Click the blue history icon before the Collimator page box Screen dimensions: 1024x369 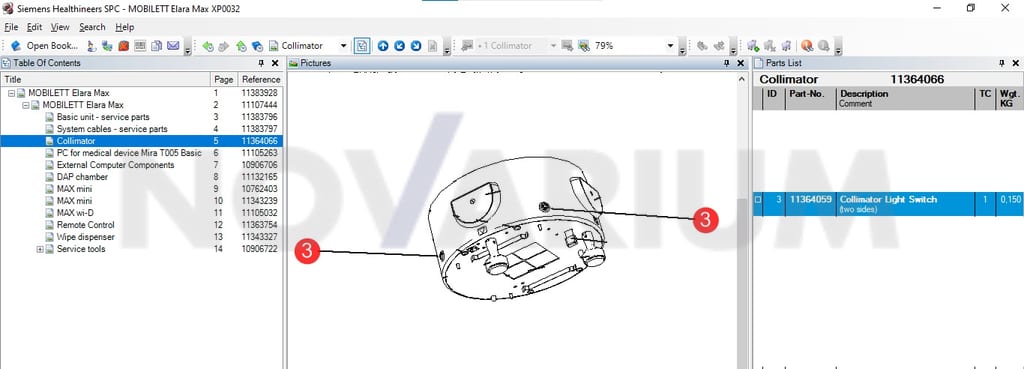[257, 46]
